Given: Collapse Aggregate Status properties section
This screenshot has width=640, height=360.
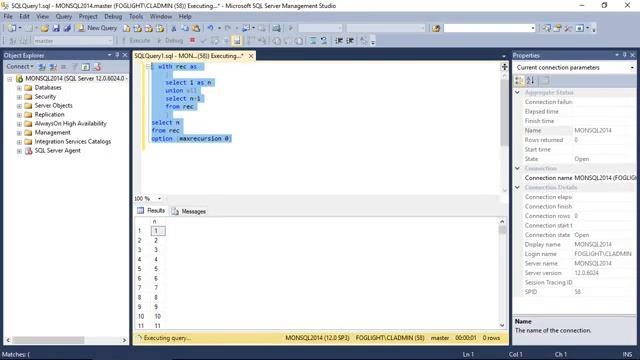Looking at the screenshot, I should [517, 93].
